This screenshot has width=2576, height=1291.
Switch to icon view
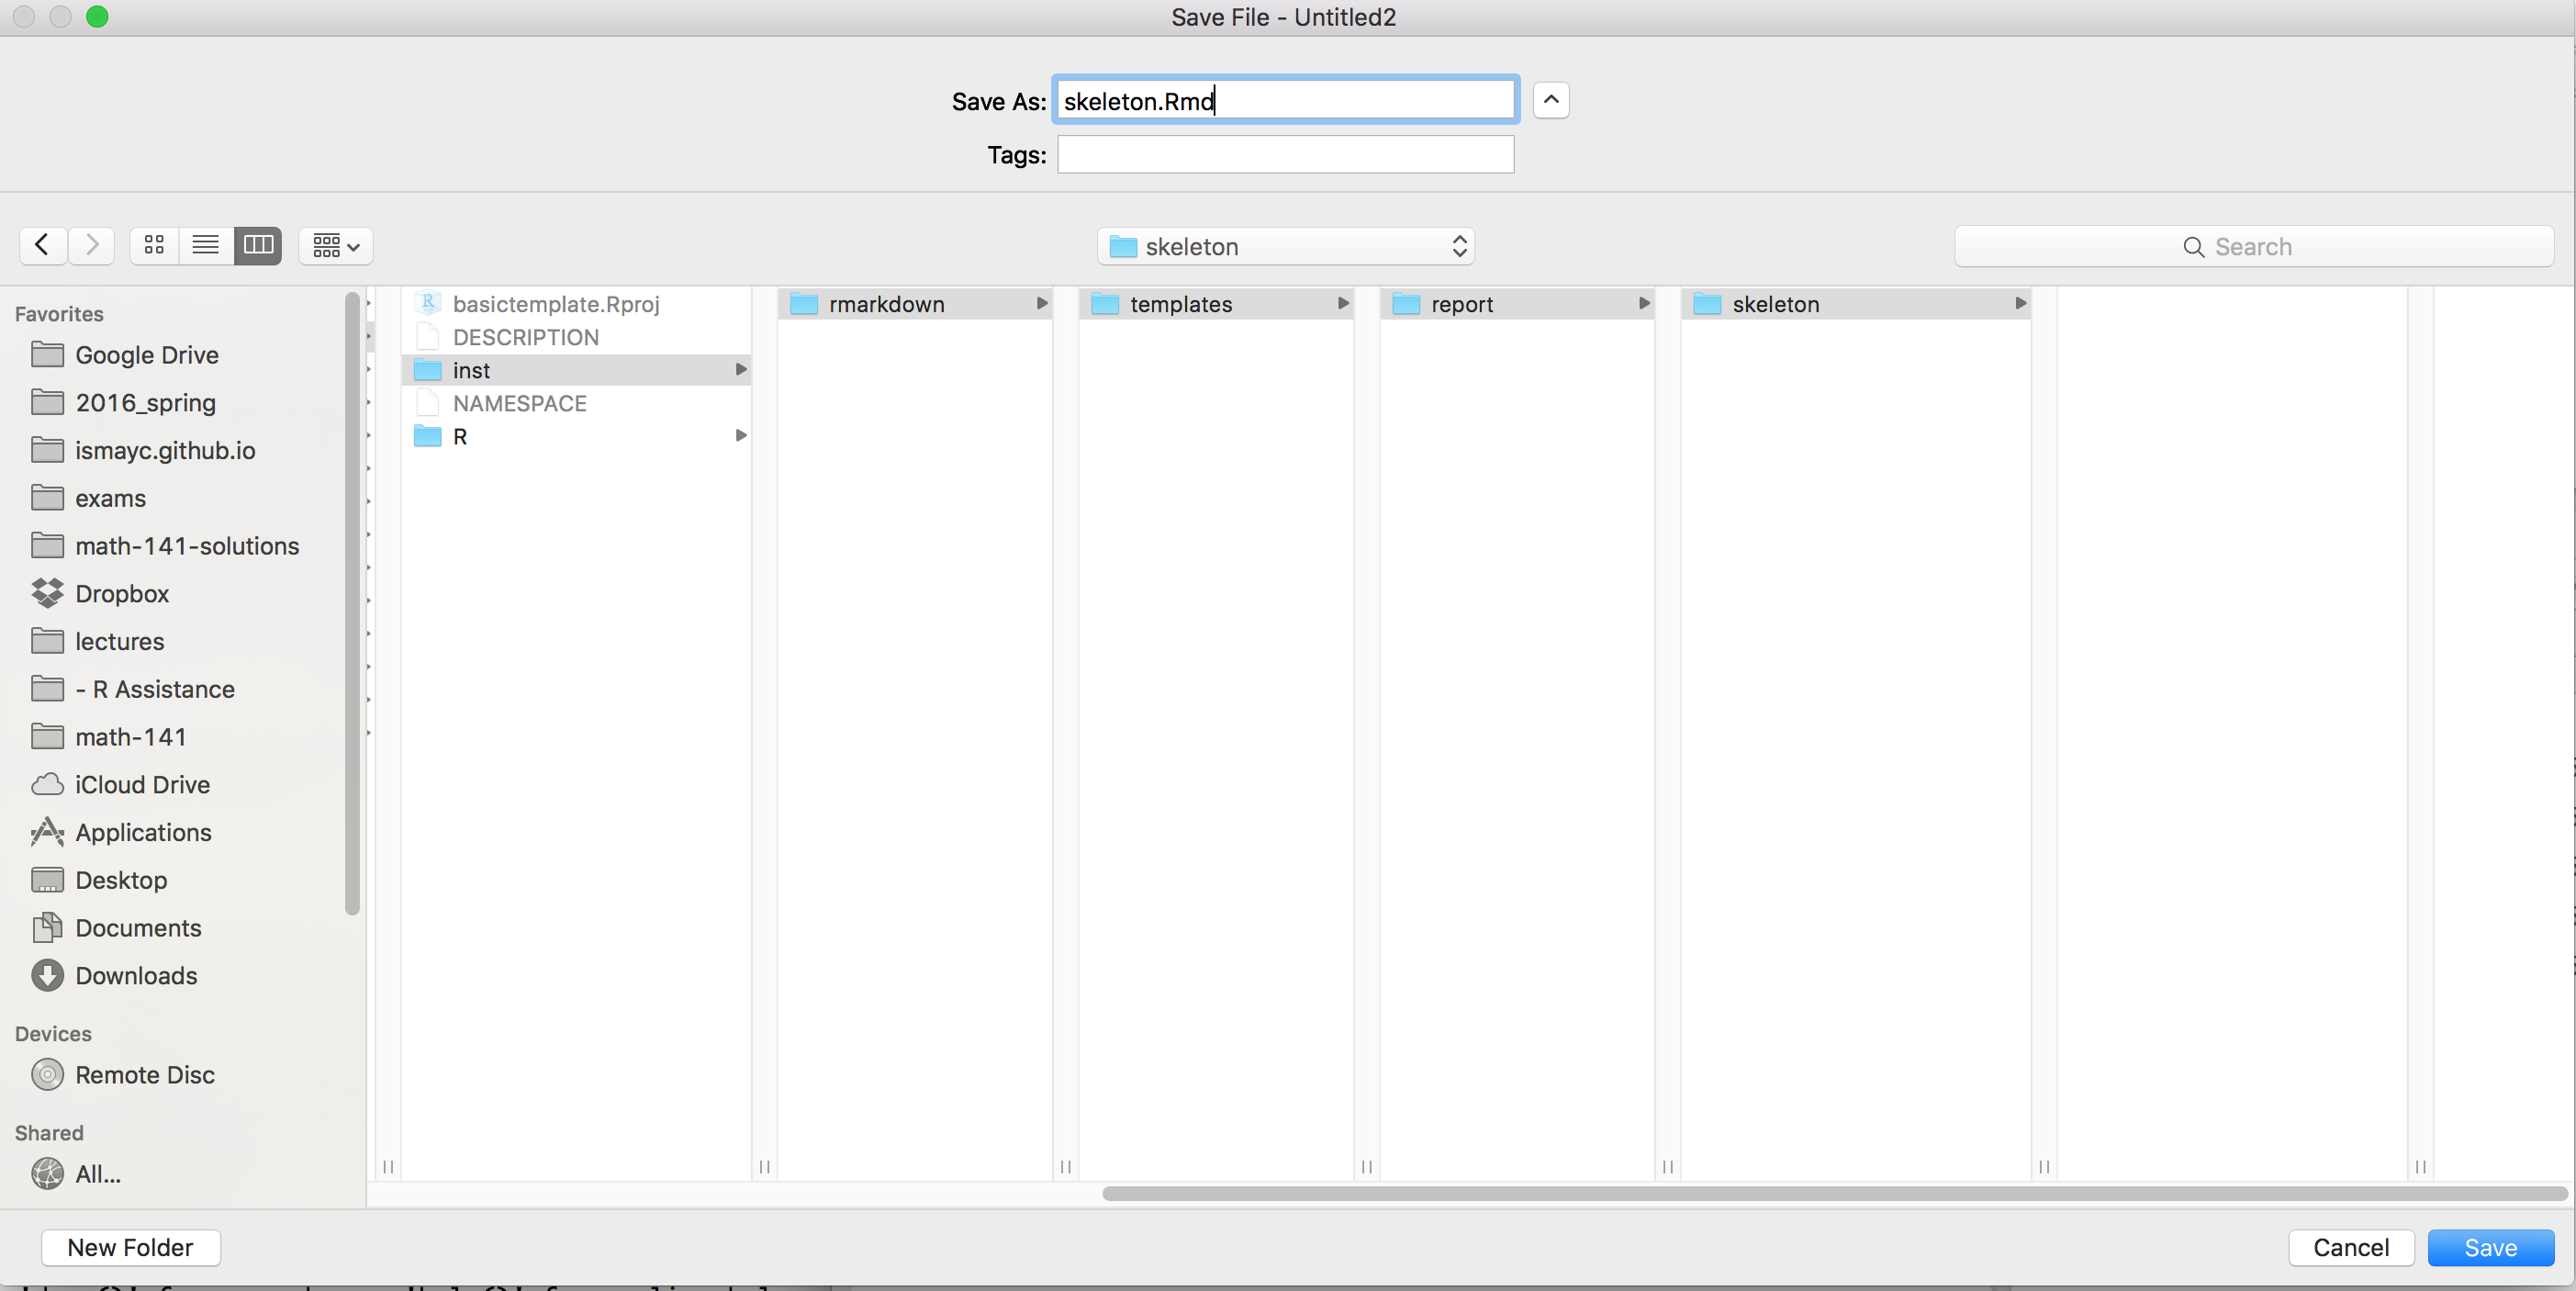coord(154,245)
